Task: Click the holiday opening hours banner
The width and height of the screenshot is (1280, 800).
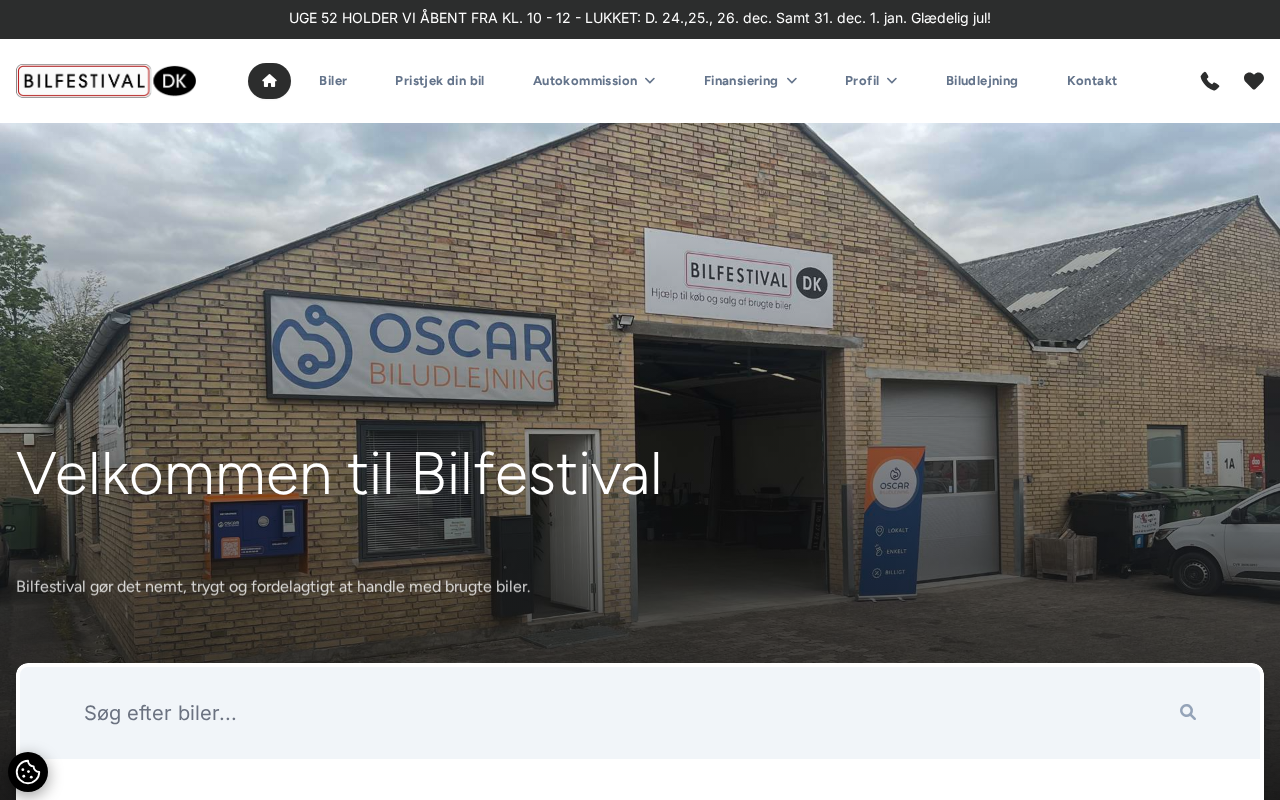Action: click(x=640, y=18)
